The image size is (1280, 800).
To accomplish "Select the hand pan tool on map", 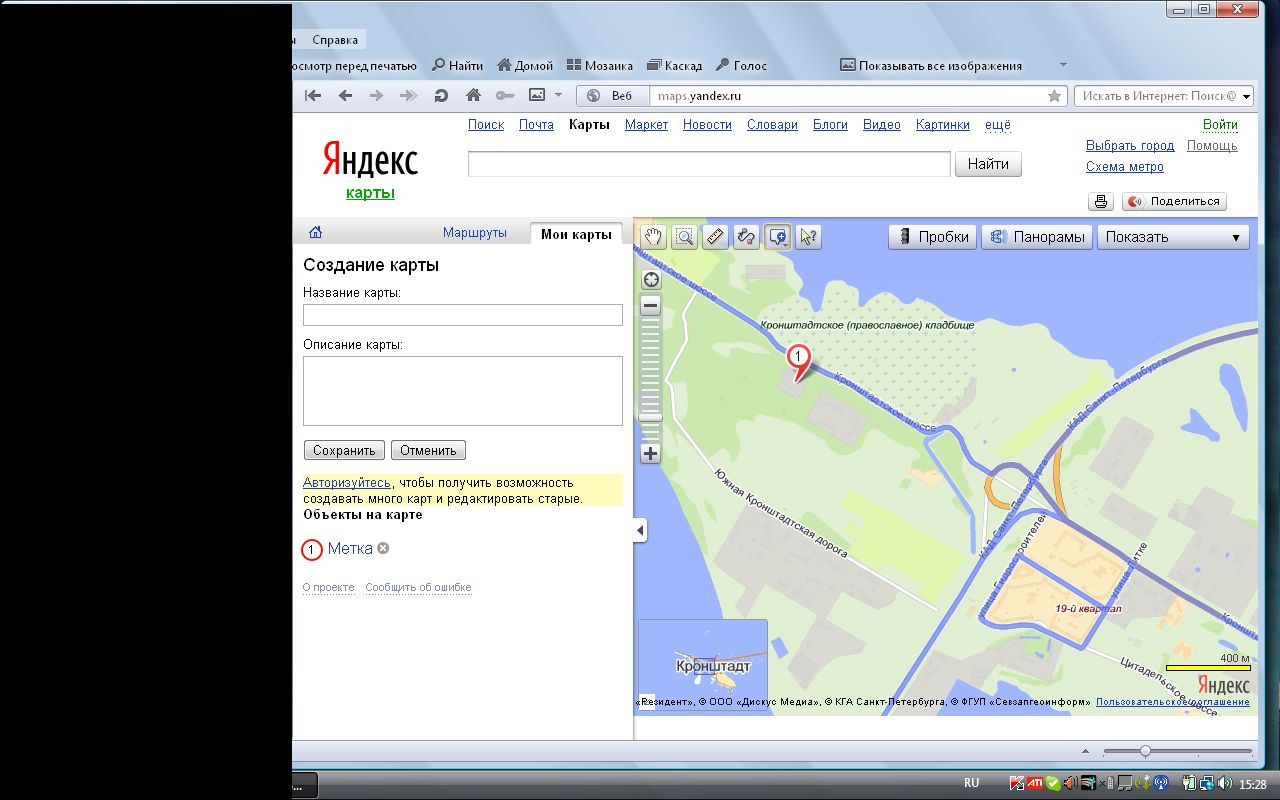I will [653, 237].
